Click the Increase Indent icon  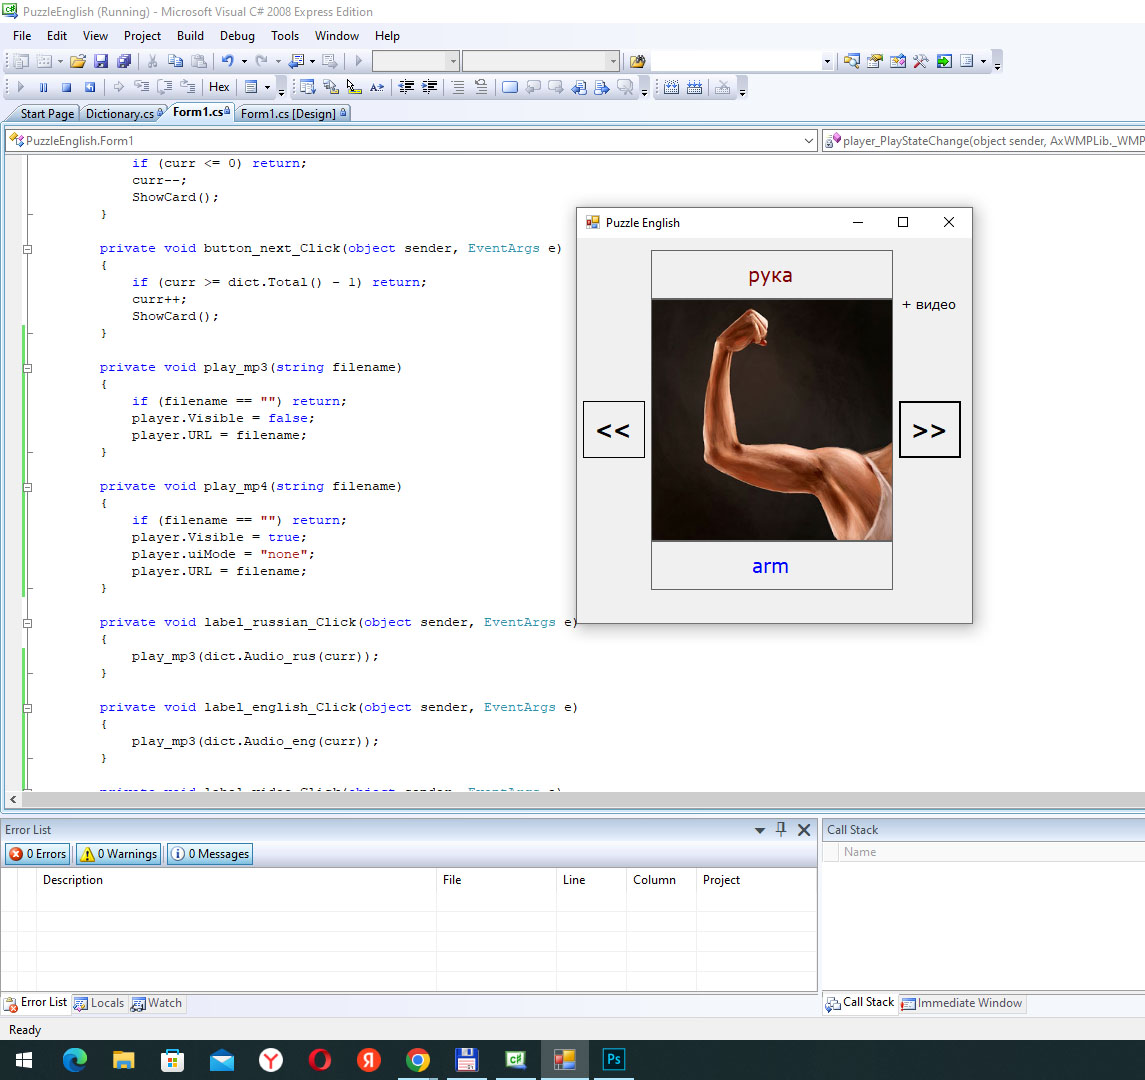tap(430, 87)
